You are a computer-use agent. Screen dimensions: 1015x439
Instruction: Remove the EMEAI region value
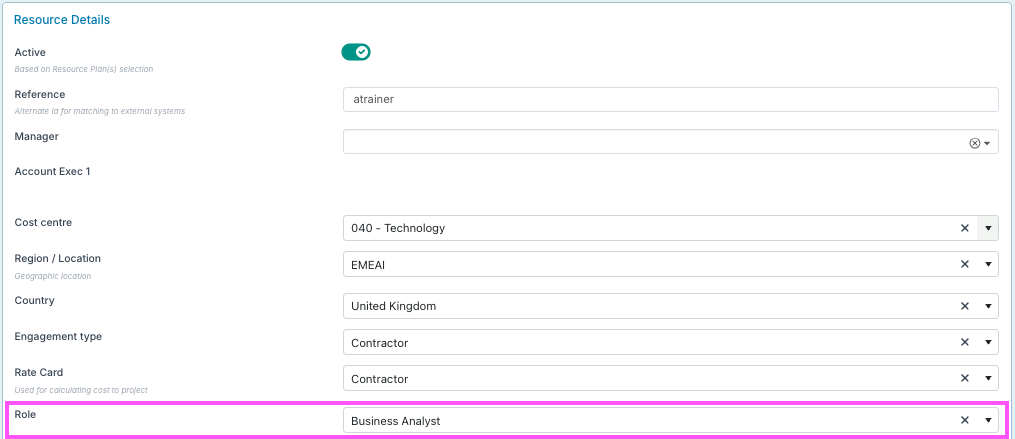point(965,264)
